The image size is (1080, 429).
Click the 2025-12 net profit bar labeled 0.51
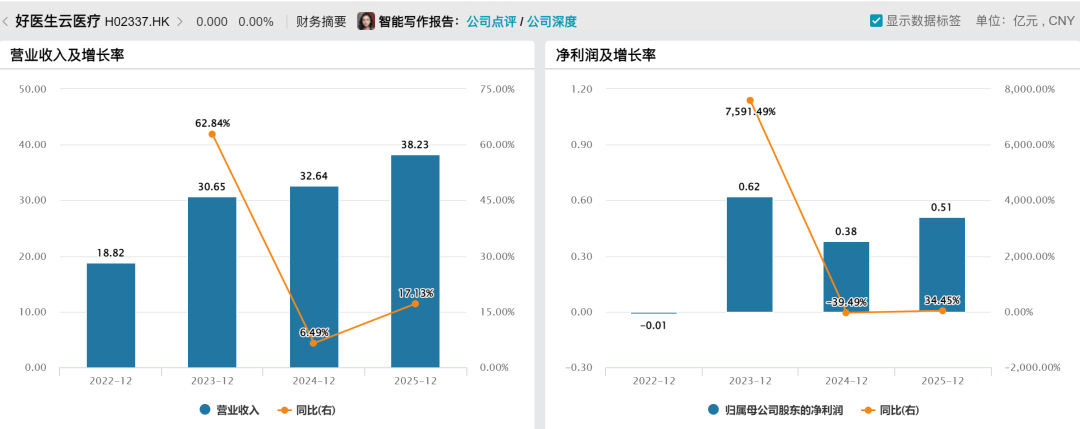tap(942, 265)
